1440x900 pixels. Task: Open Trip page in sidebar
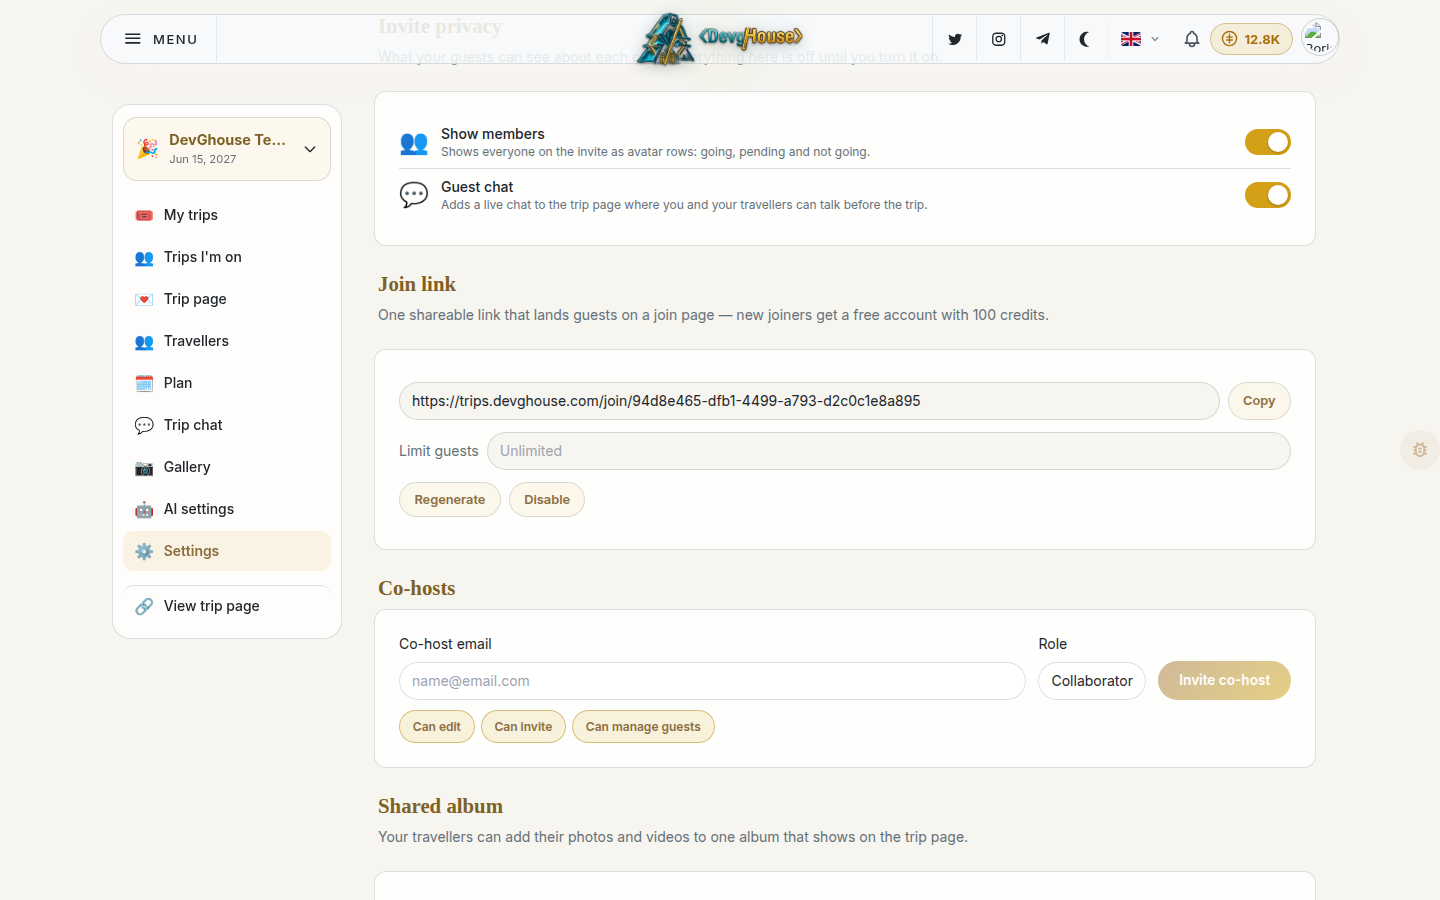227,299
